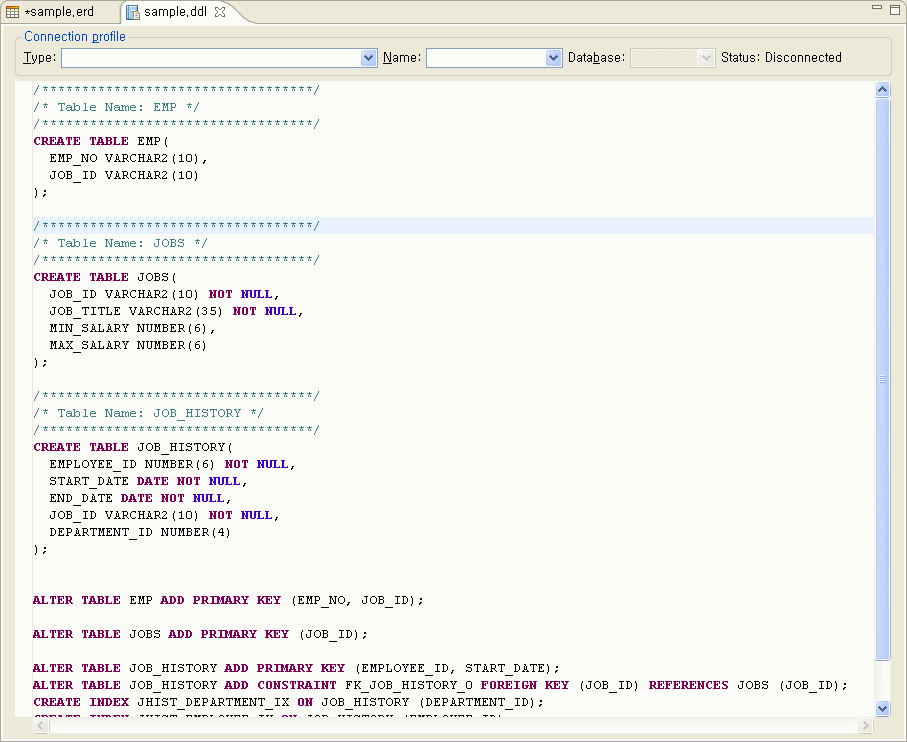This screenshot has width=907, height=742.
Task: Click the horizontal scrollbar track
Action: [450, 725]
